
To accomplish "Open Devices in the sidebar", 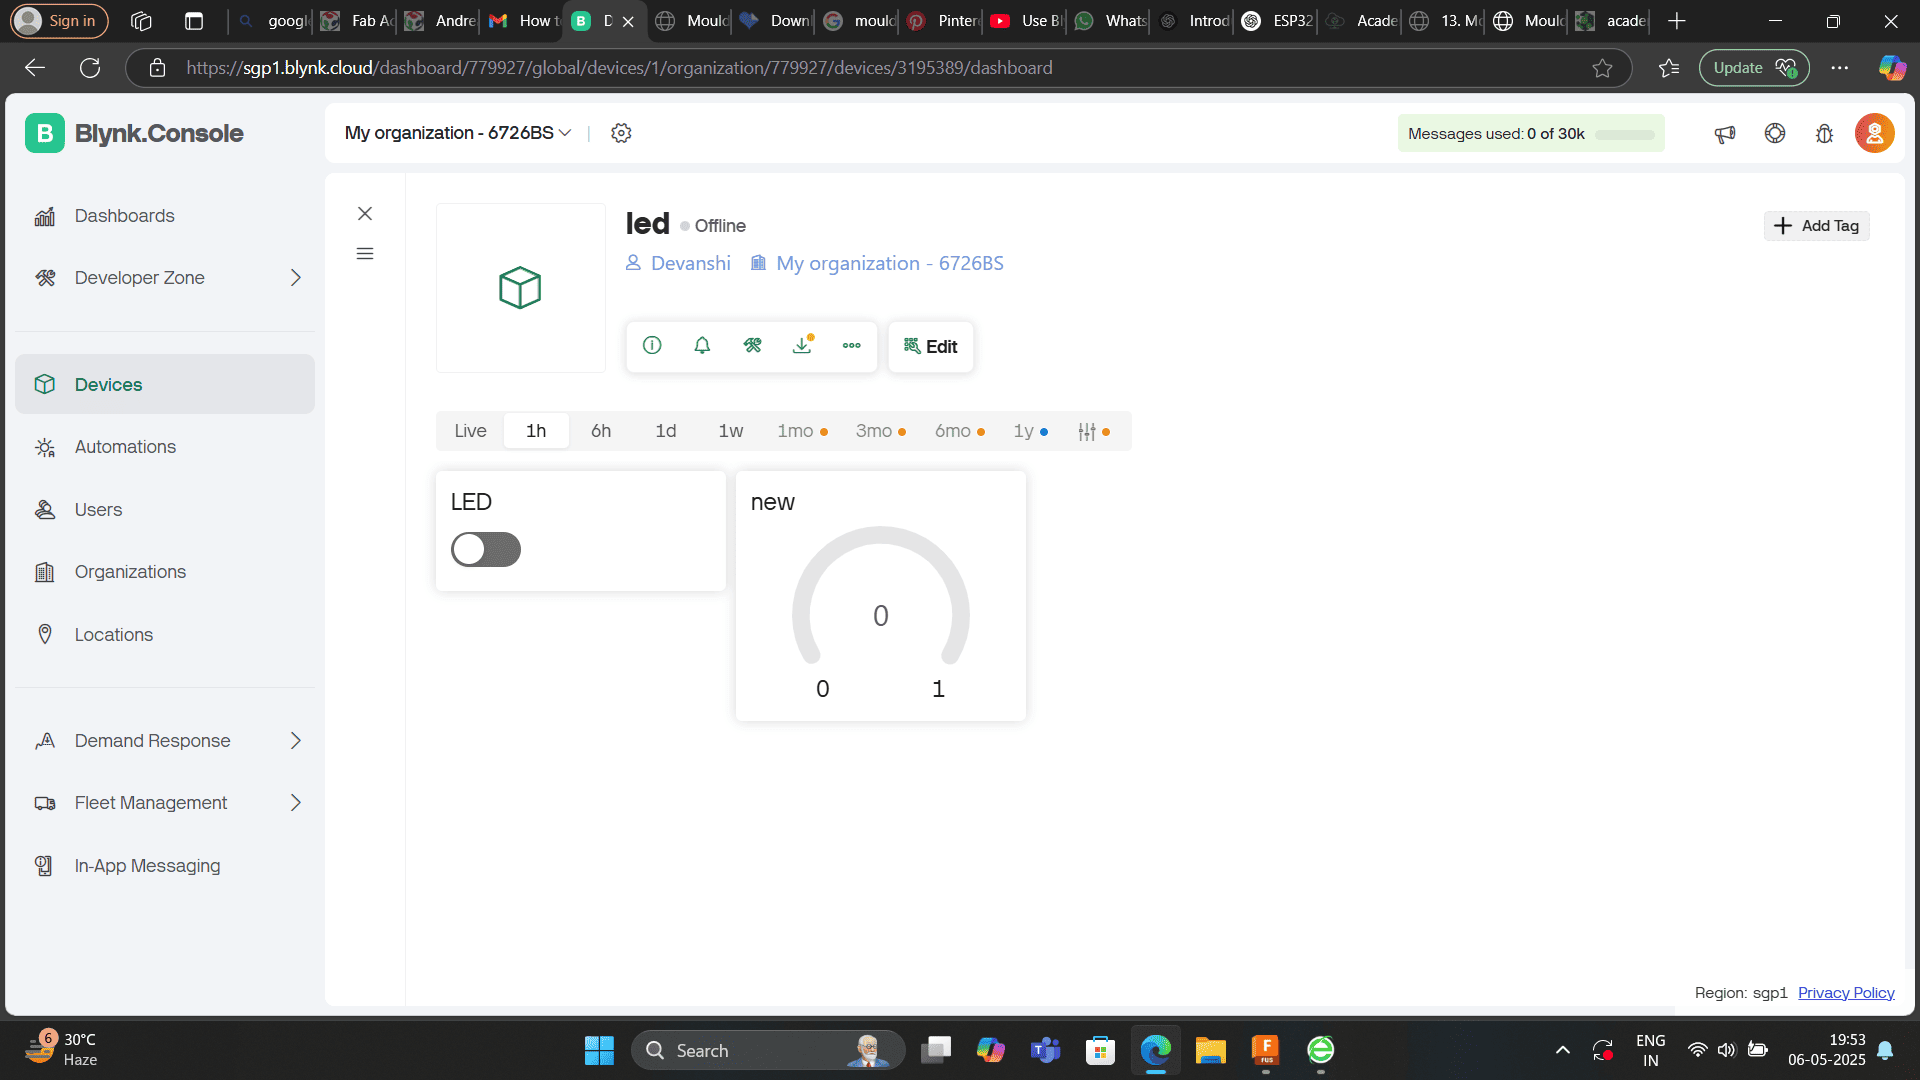I will 165,384.
